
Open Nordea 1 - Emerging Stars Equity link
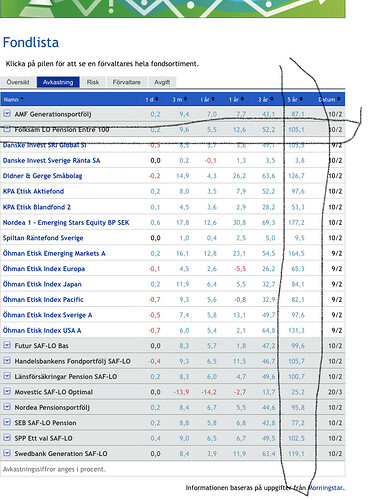tap(66, 222)
